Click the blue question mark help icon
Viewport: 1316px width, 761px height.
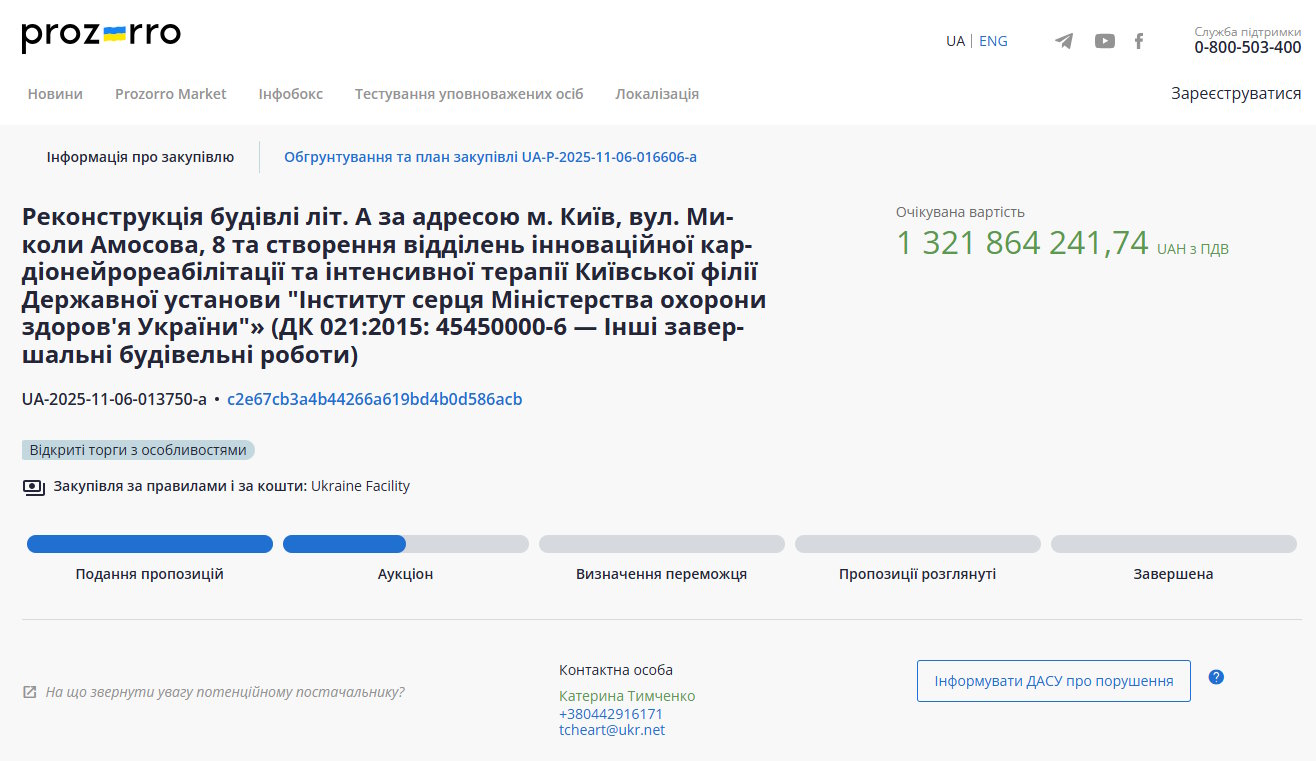pyautogui.click(x=1216, y=677)
